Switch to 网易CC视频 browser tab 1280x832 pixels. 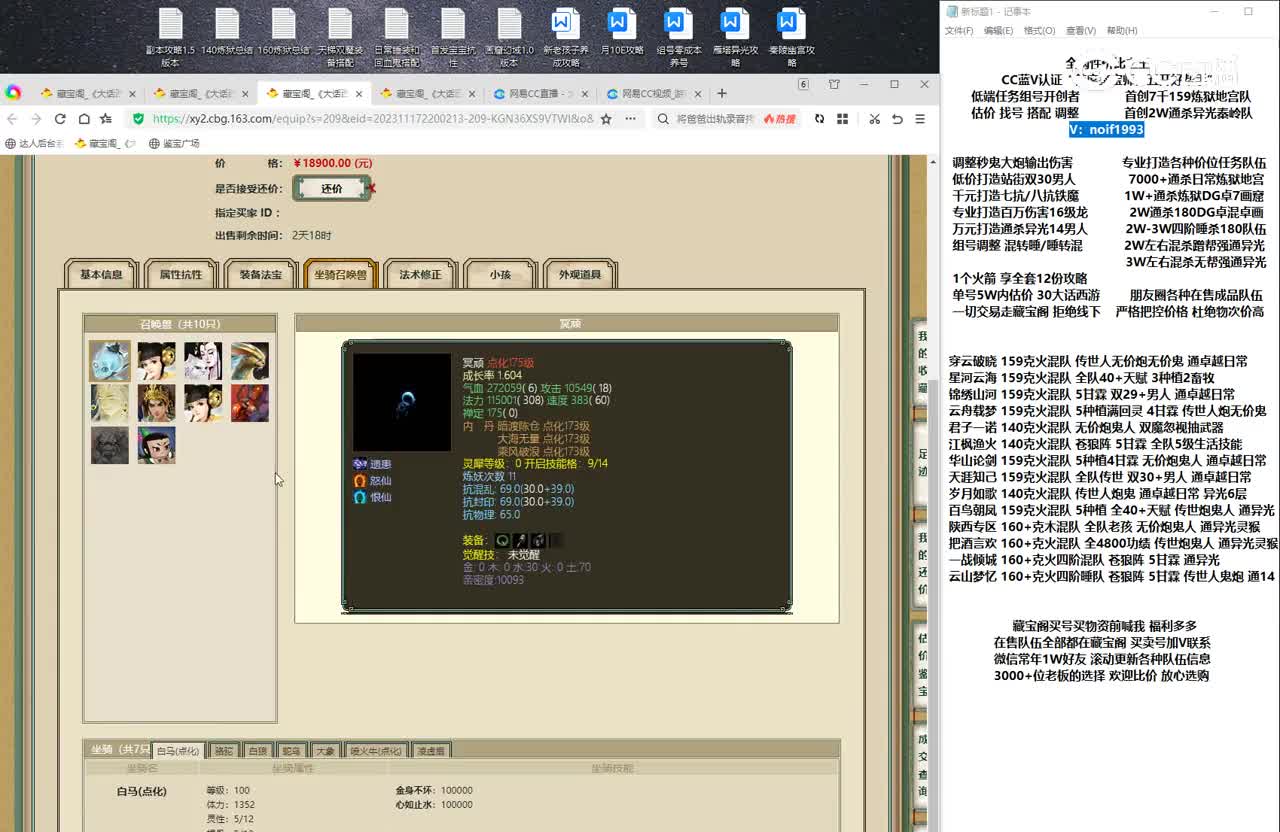click(653, 94)
